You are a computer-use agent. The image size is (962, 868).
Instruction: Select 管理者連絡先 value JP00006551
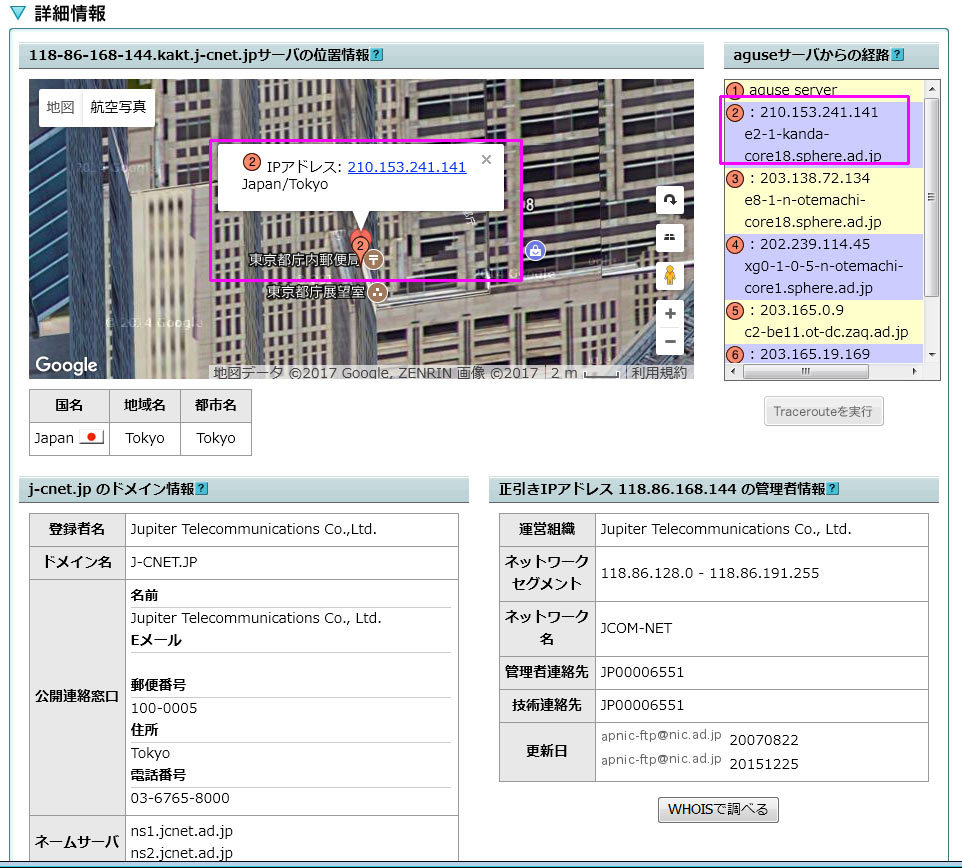click(x=642, y=672)
